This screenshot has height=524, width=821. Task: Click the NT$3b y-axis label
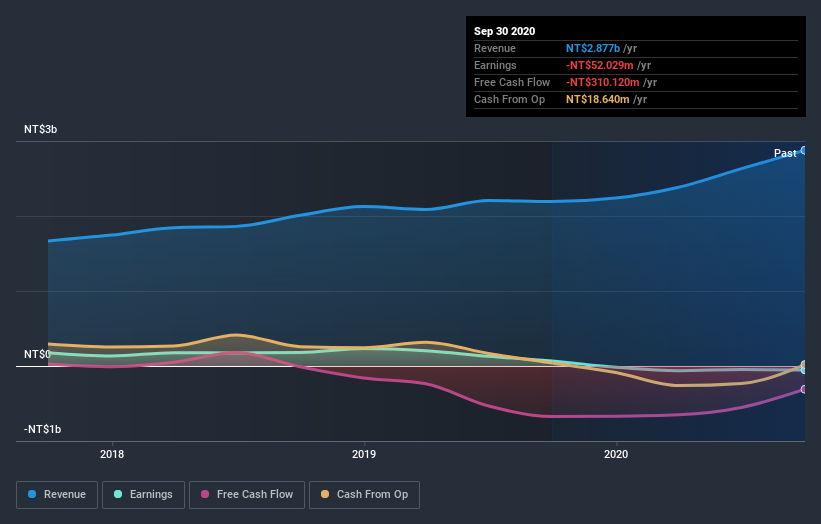click(40, 129)
